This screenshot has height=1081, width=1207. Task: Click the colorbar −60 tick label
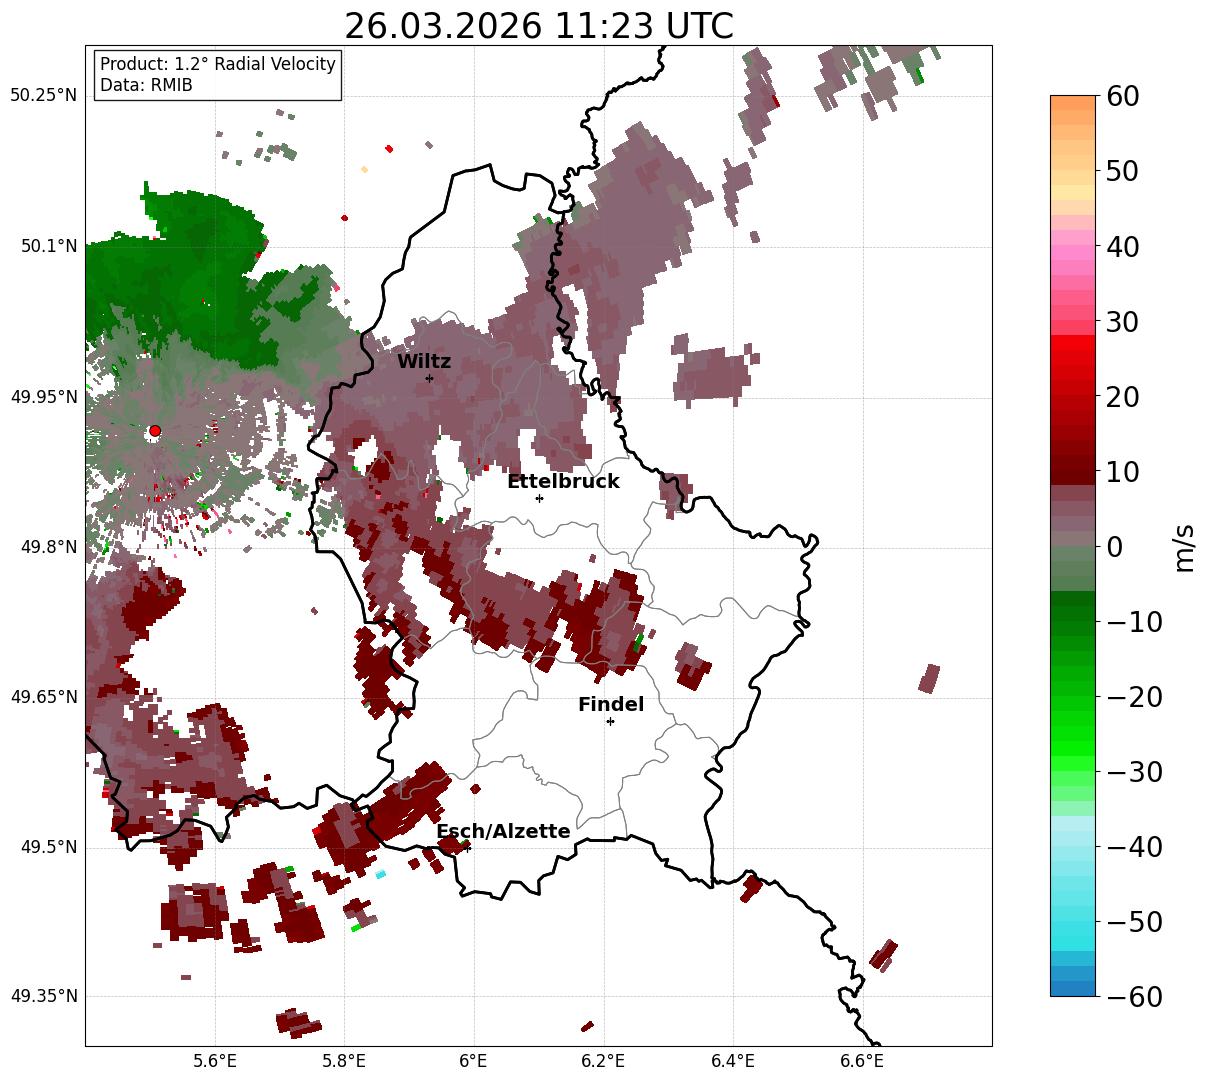(1134, 997)
